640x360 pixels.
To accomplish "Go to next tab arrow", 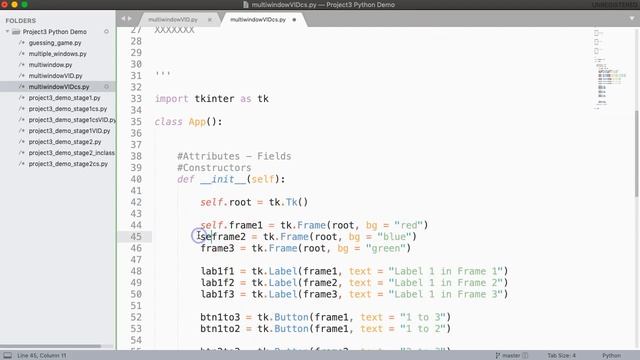I will [130, 19].
